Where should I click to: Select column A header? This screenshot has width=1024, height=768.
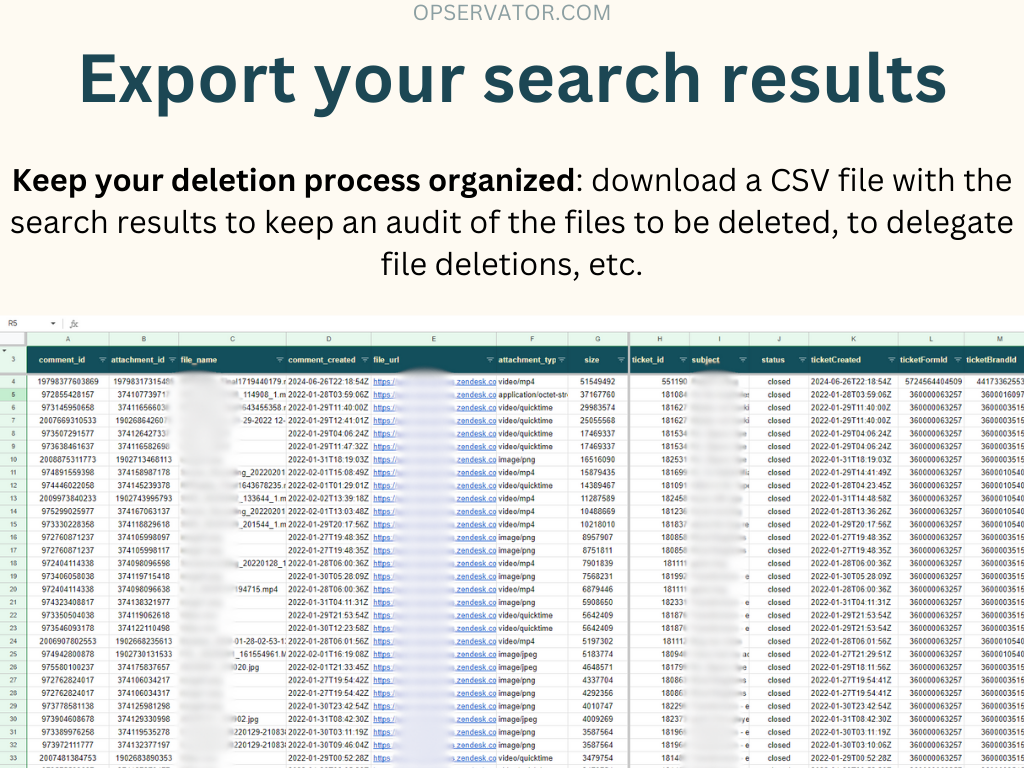point(68,340)
